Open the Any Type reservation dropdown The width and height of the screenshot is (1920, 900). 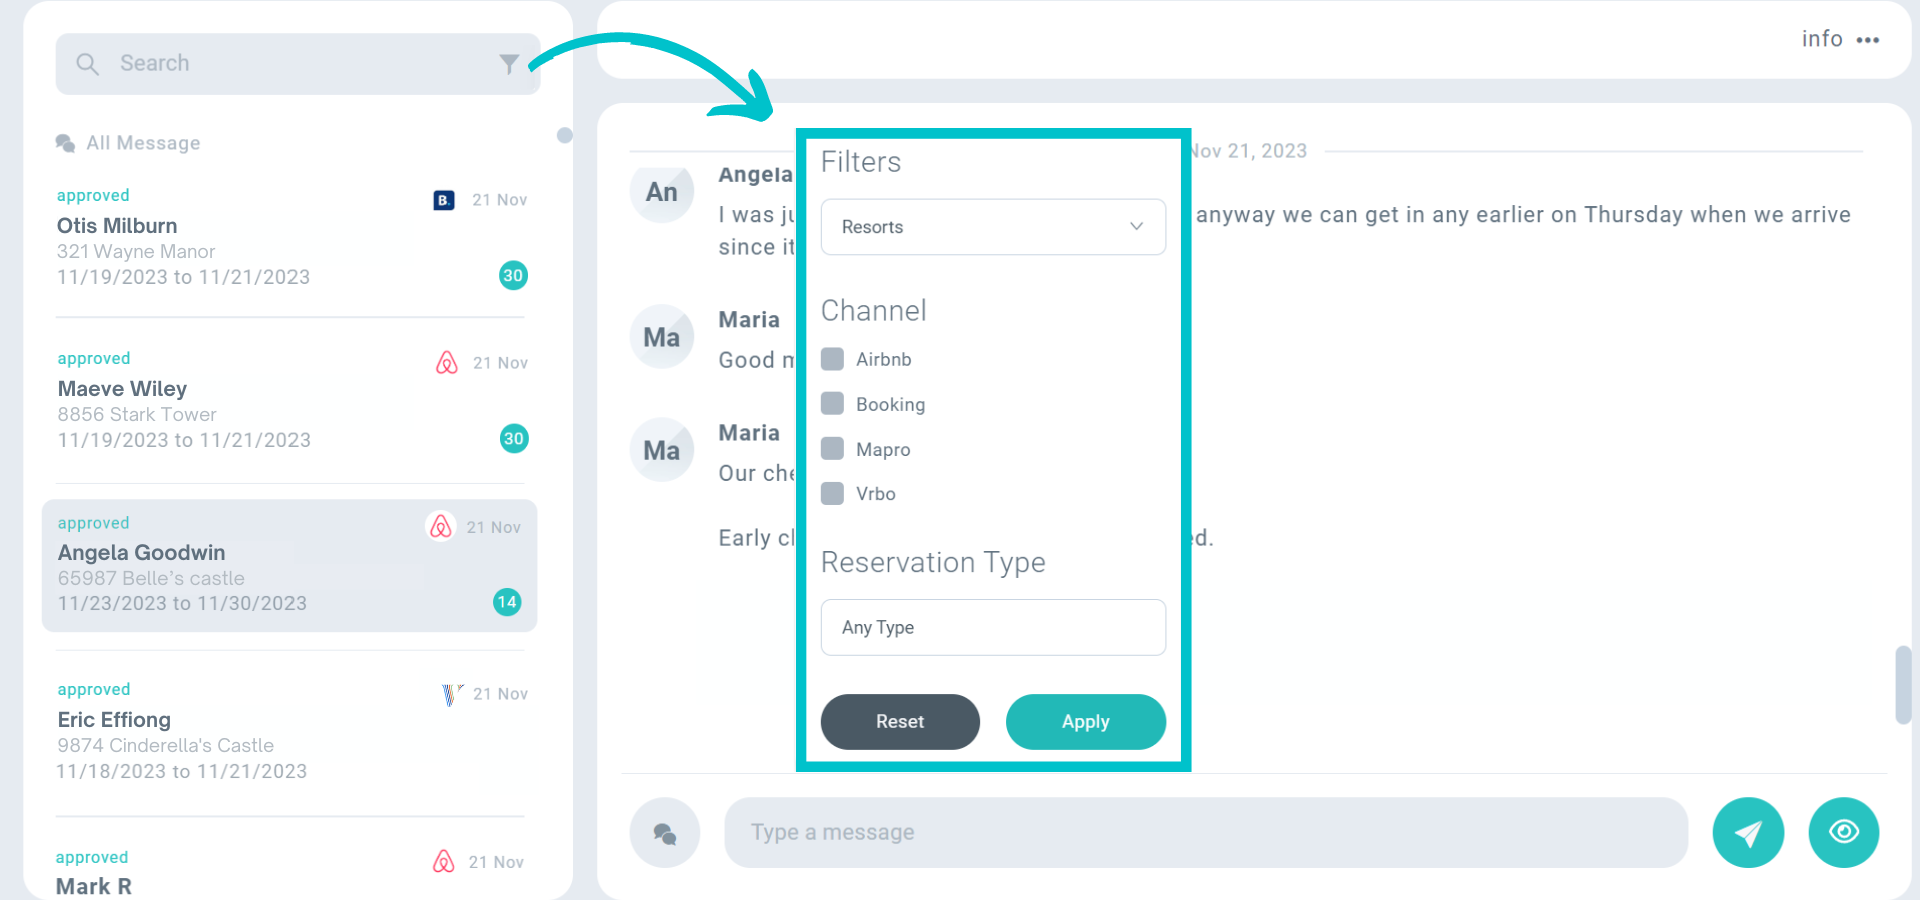point(993,627)
